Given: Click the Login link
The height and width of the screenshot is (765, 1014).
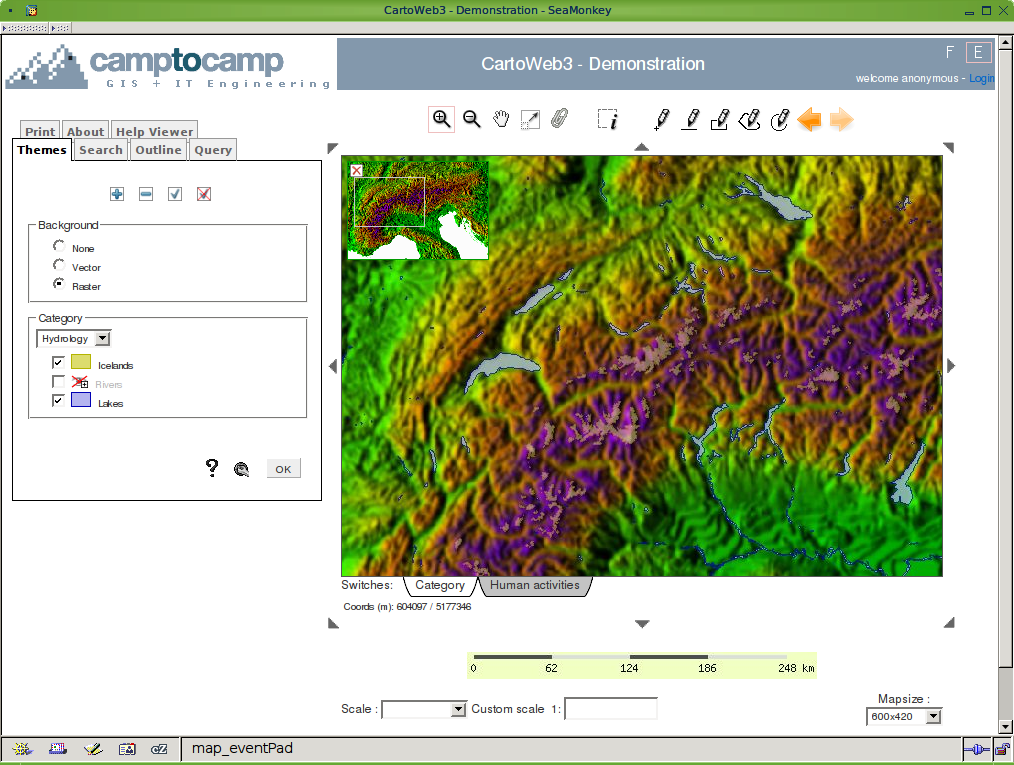Looking at the screenshot, I should point(981,78).
